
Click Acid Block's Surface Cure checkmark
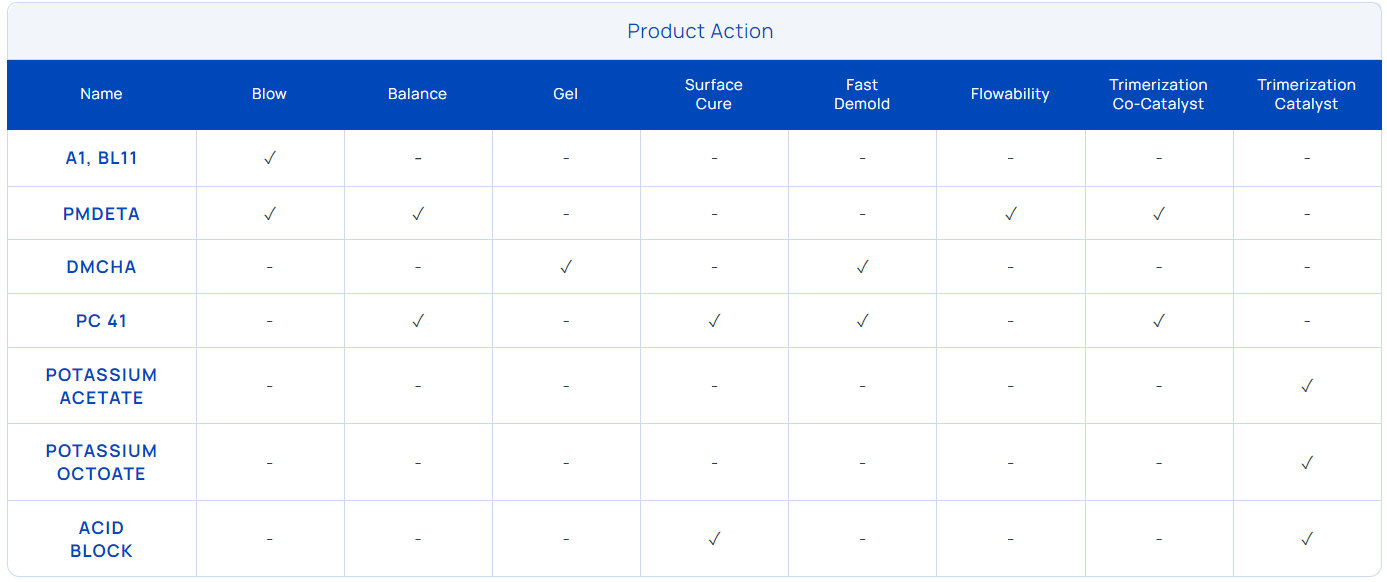pos(714,539)
